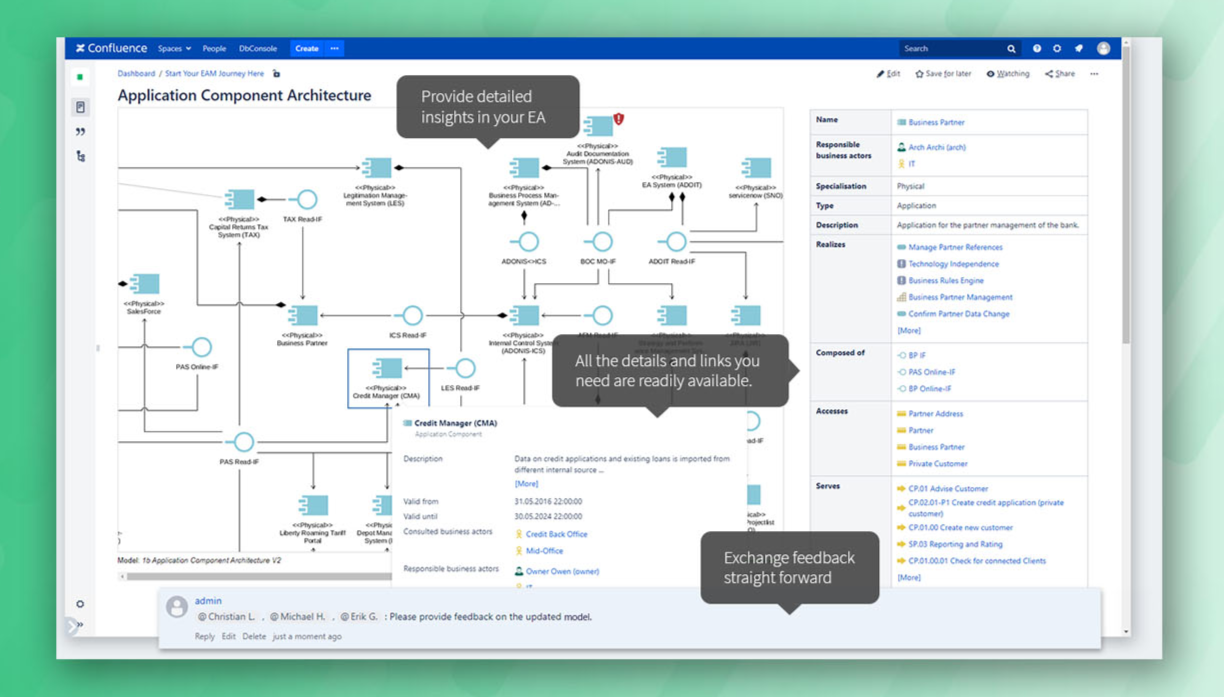
Task: Expand [More] under Realizes
Action: click(x=909, y=330)
